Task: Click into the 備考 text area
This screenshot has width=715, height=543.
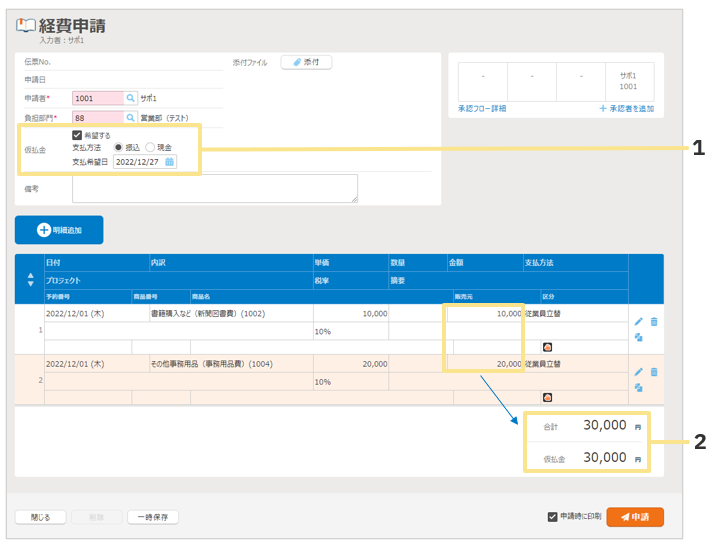Action: tap(215, 188)
